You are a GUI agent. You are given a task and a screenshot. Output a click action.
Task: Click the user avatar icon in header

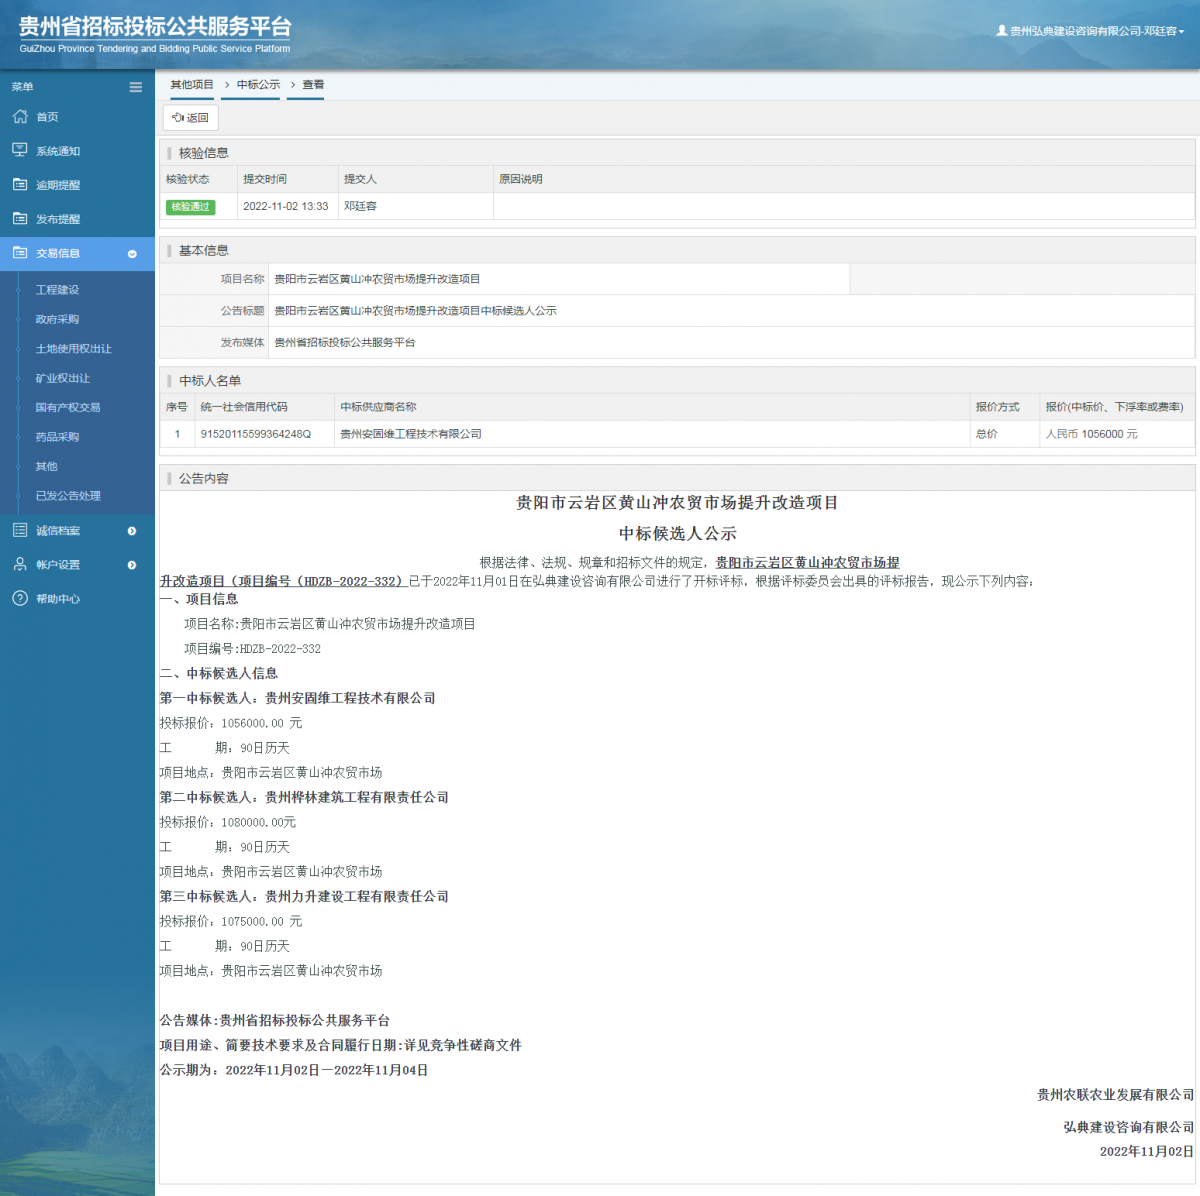[x=1002, y=31]
